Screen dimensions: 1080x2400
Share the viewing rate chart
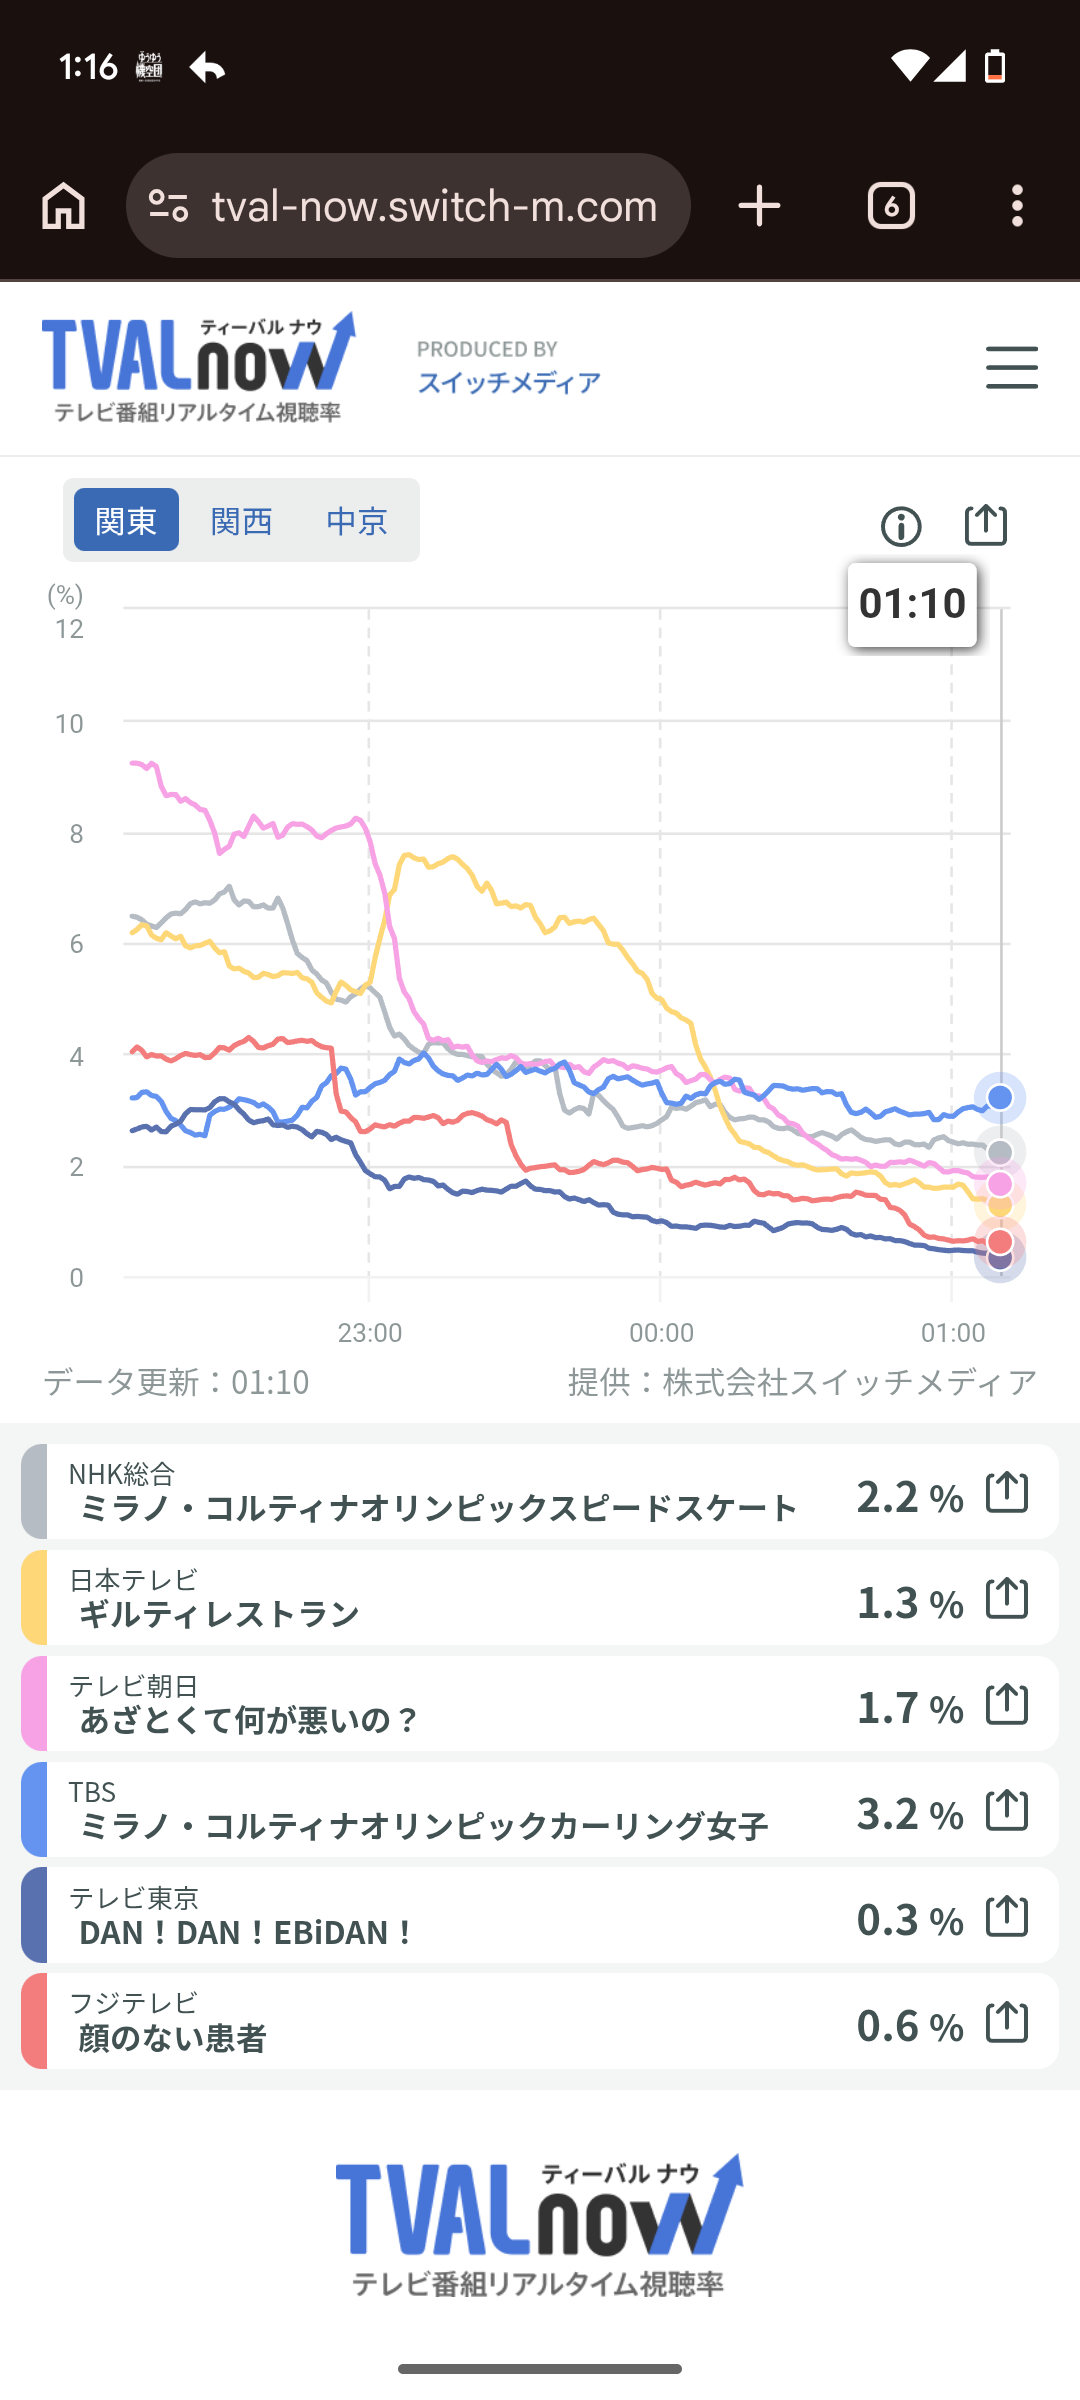[x=985, y=525]
